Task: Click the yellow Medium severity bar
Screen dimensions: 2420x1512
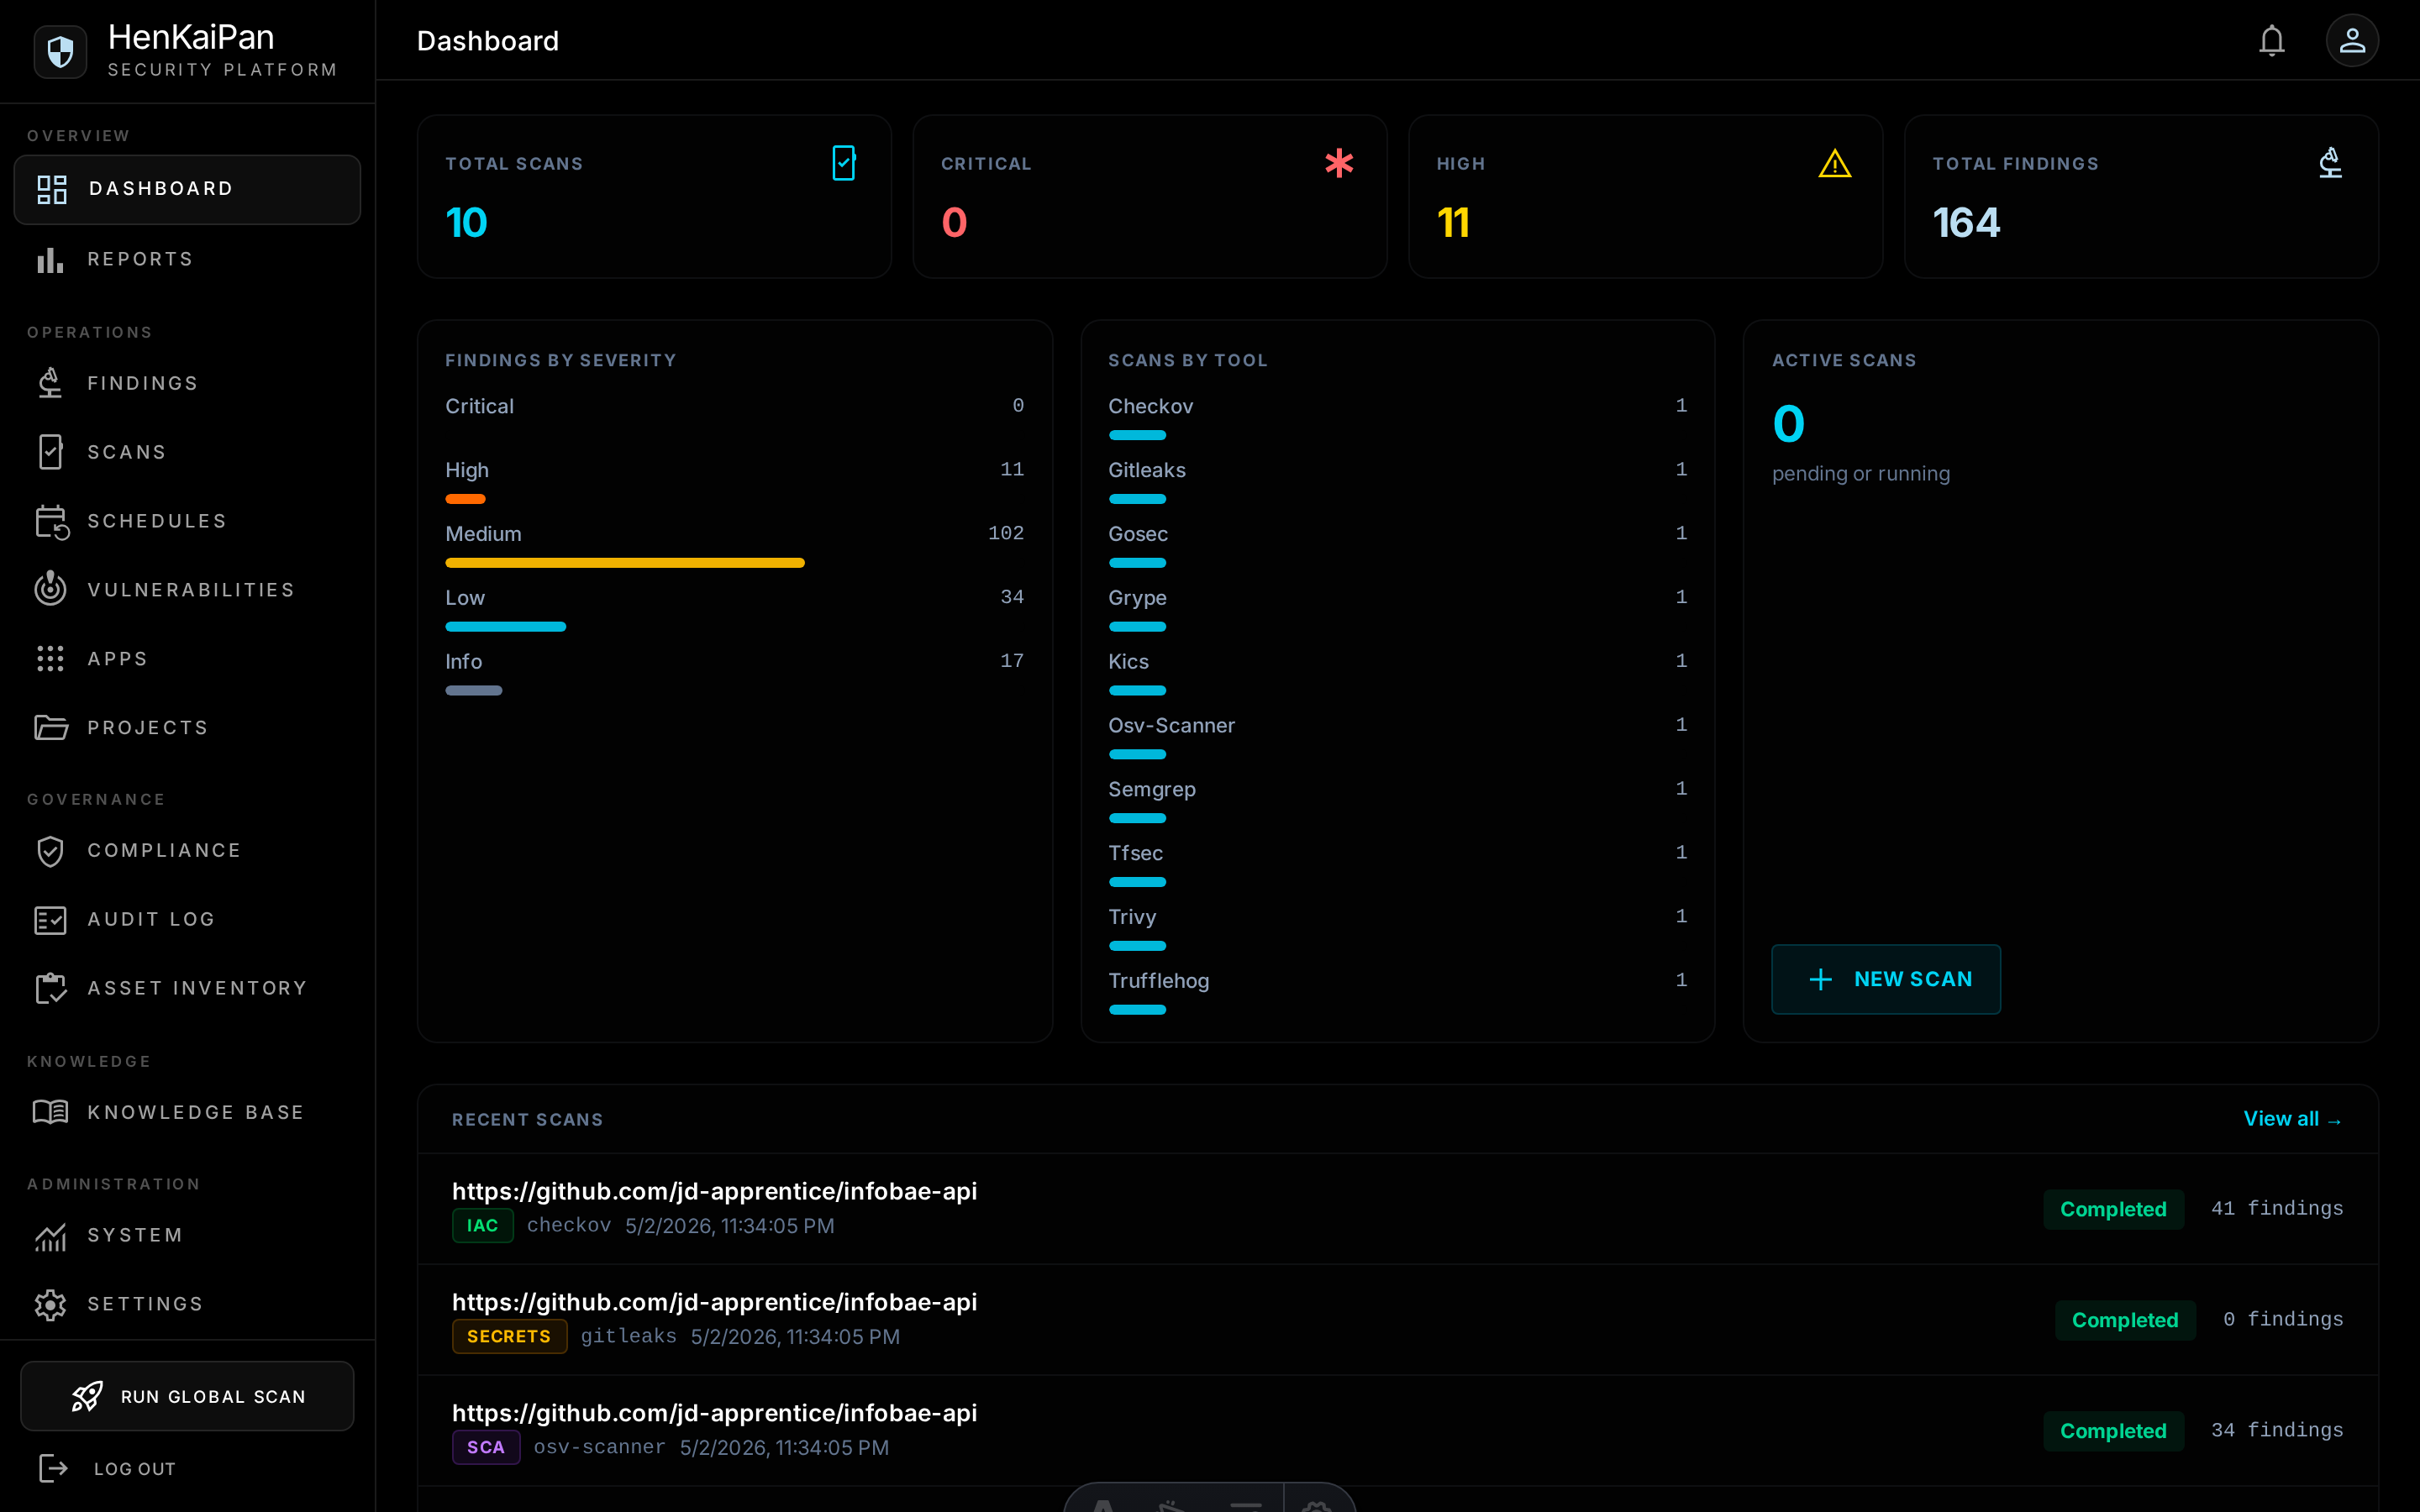Action: tap(625, 563)
